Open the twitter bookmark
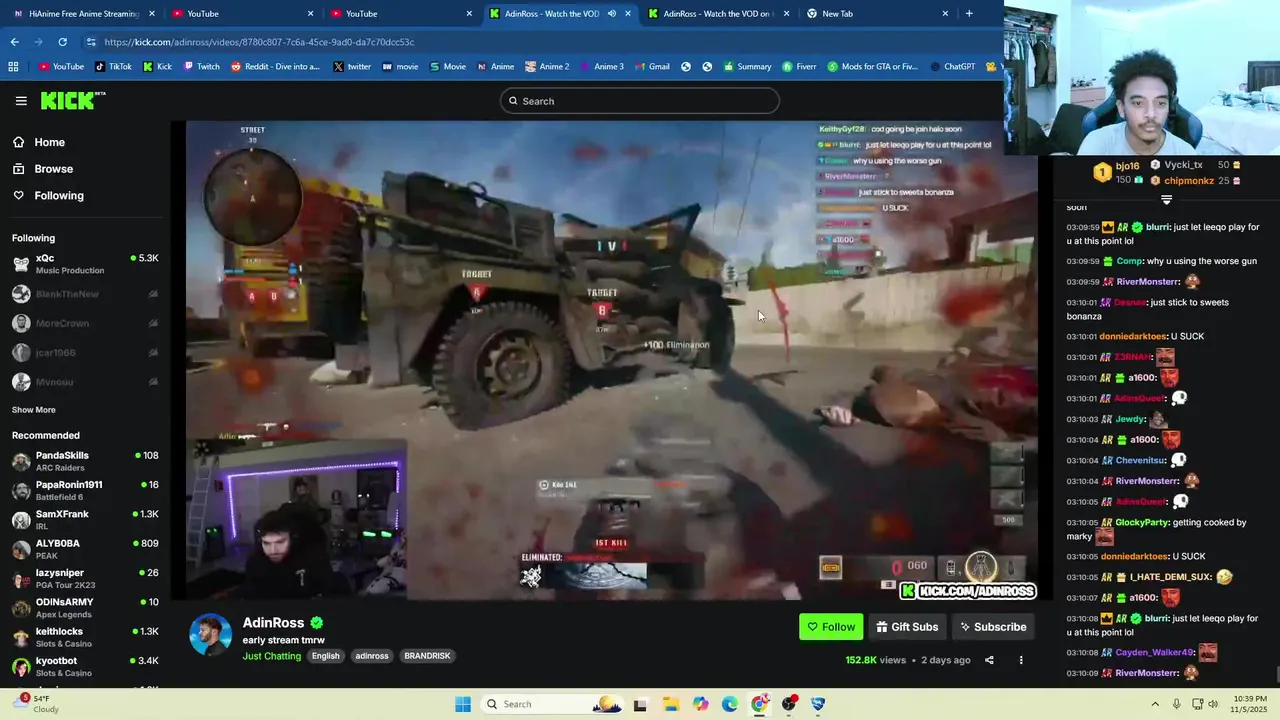This screenshot has height=720, width=1280. click(352, 67)
